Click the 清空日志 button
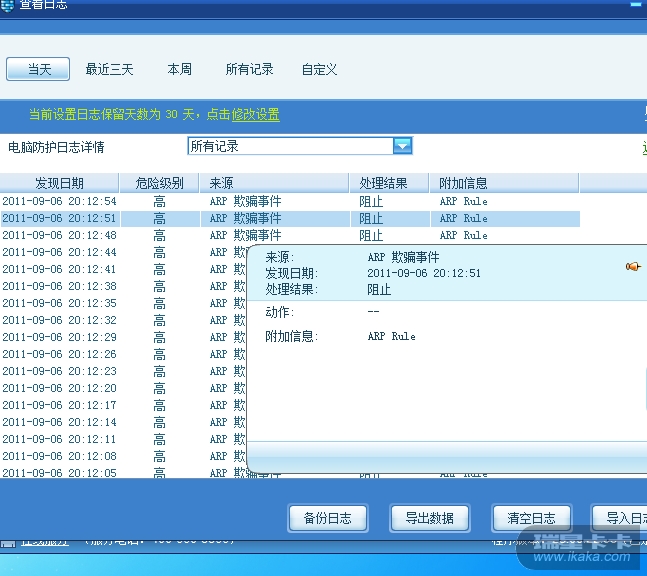This screenshot has width=647, height=576. point(531,518)
